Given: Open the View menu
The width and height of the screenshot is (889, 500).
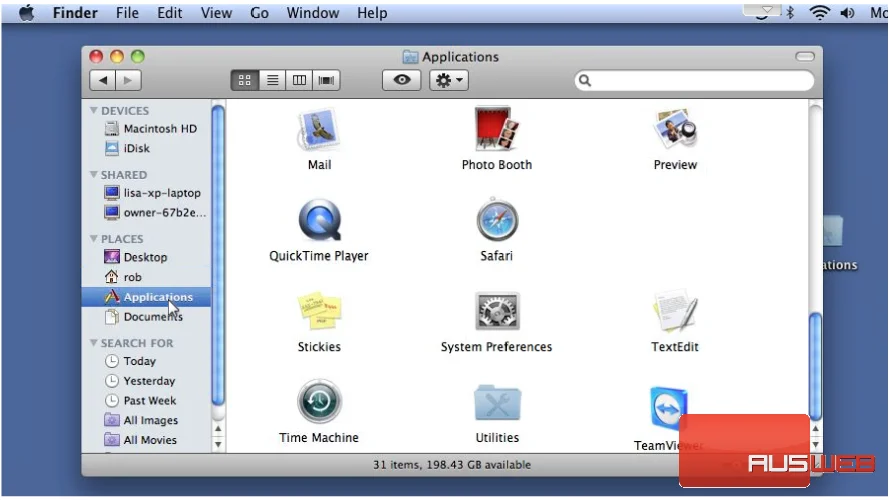Looking at the screenshot, I should [216, 12].
